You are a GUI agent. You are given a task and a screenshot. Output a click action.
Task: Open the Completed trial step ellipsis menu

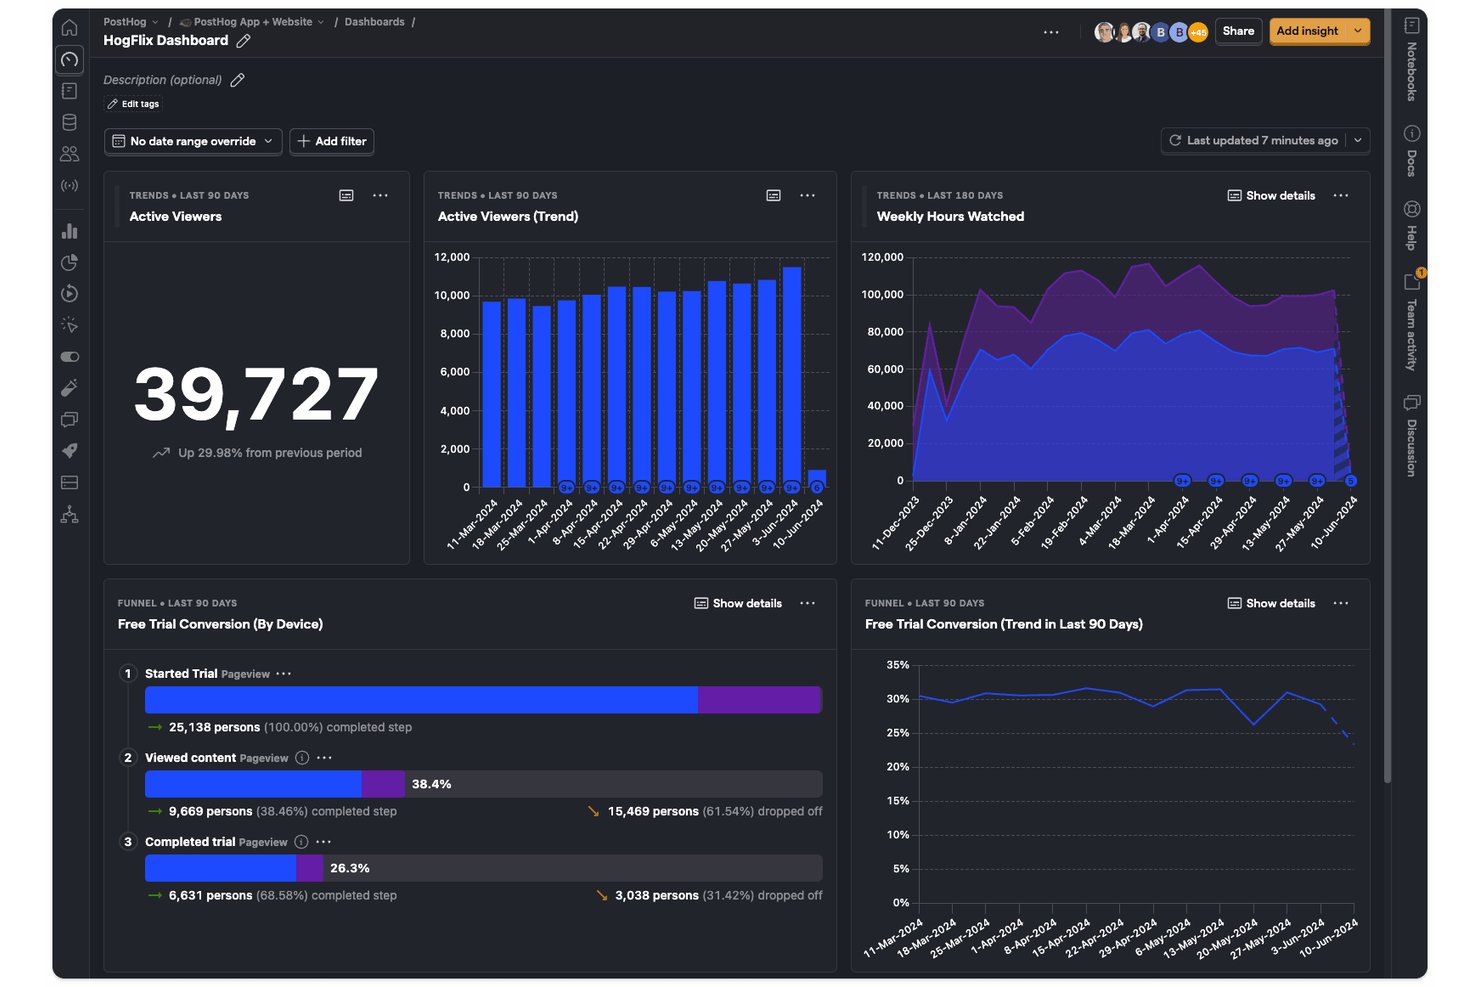click(323, 842)
